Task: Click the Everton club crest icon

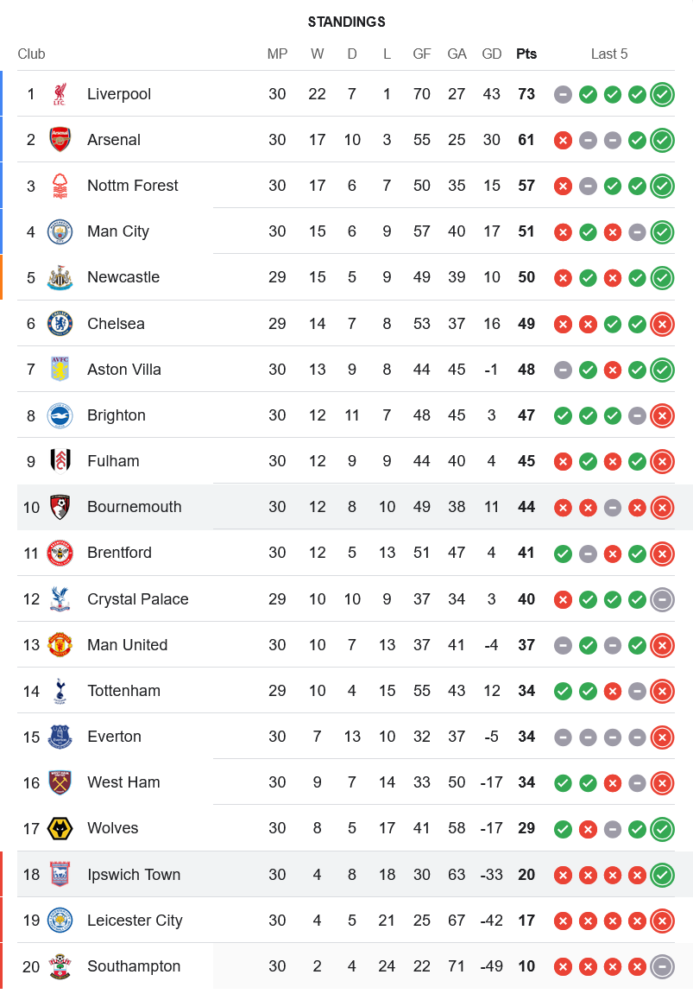Action: (x=60, y=737)
